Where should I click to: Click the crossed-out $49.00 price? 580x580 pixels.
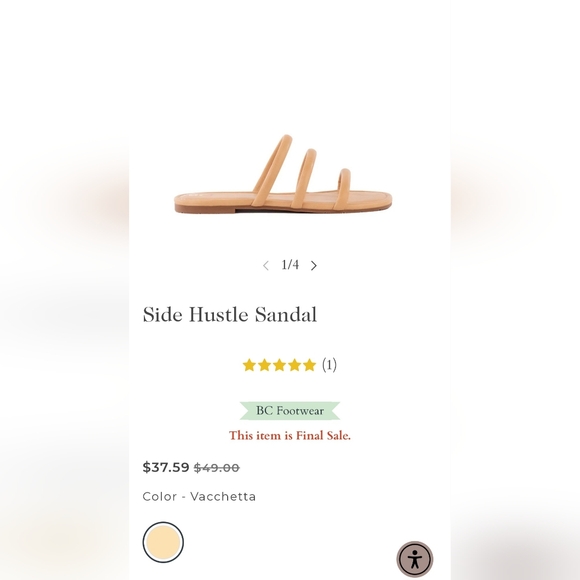pos(217,468)
